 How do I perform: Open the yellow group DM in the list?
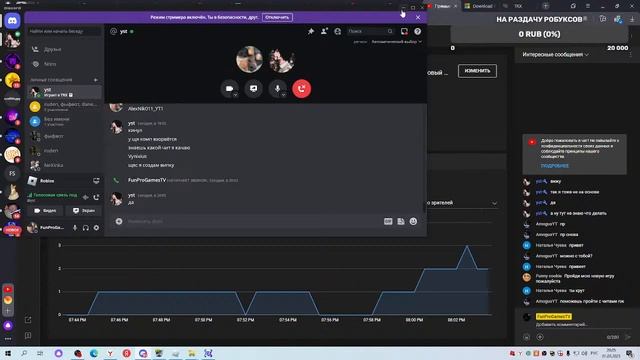coord(64,107)
